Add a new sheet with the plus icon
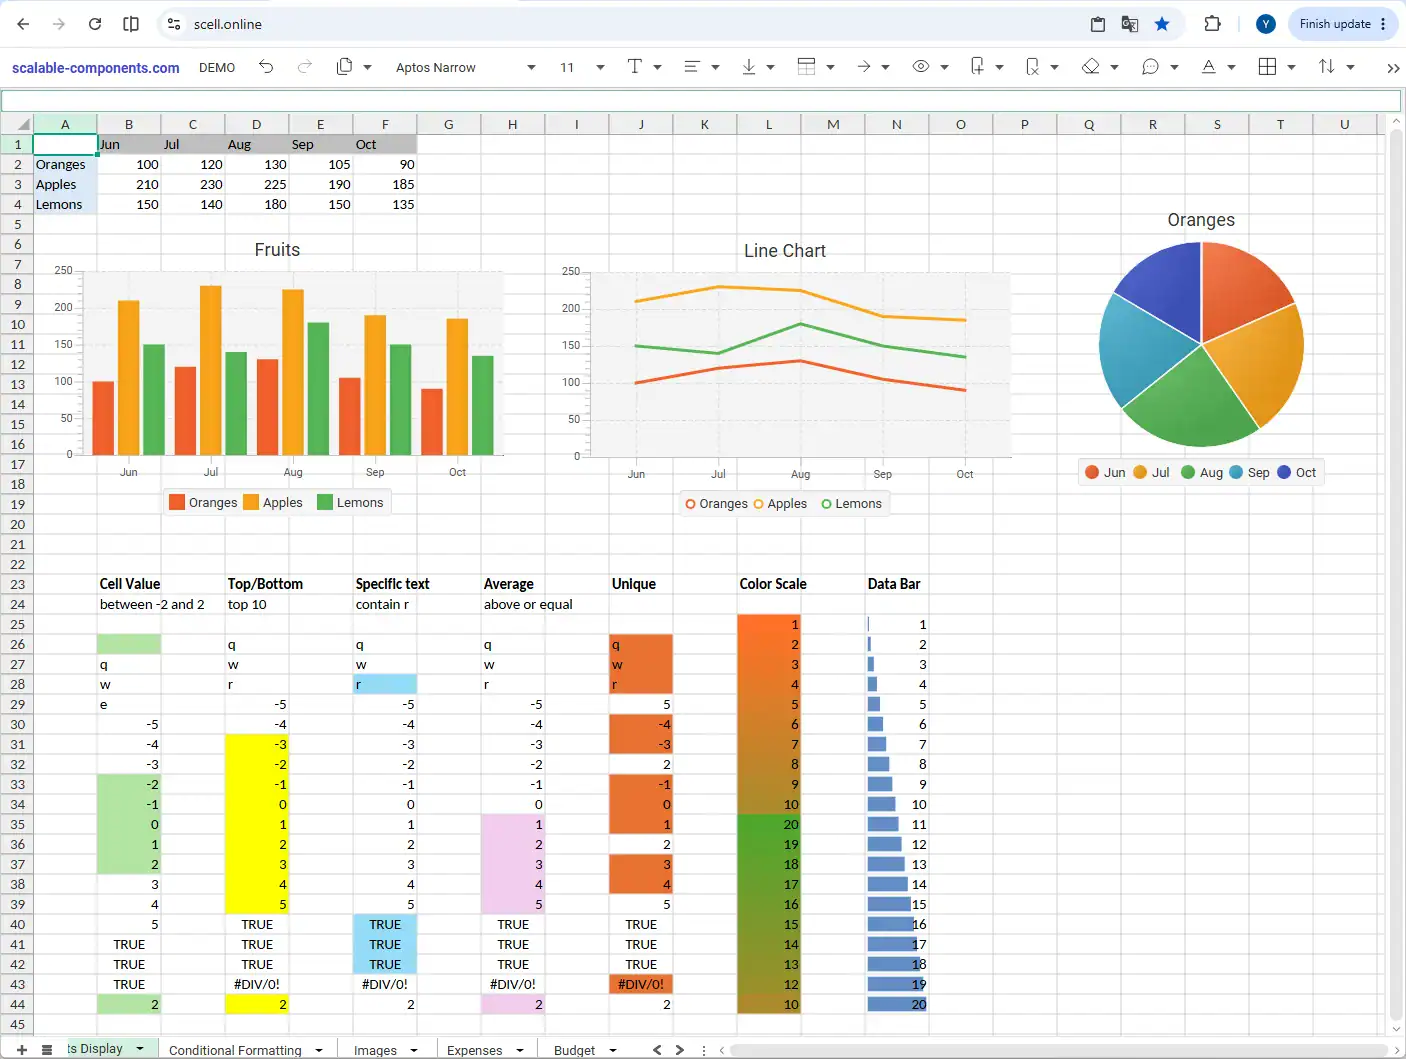 (21, 1050)
